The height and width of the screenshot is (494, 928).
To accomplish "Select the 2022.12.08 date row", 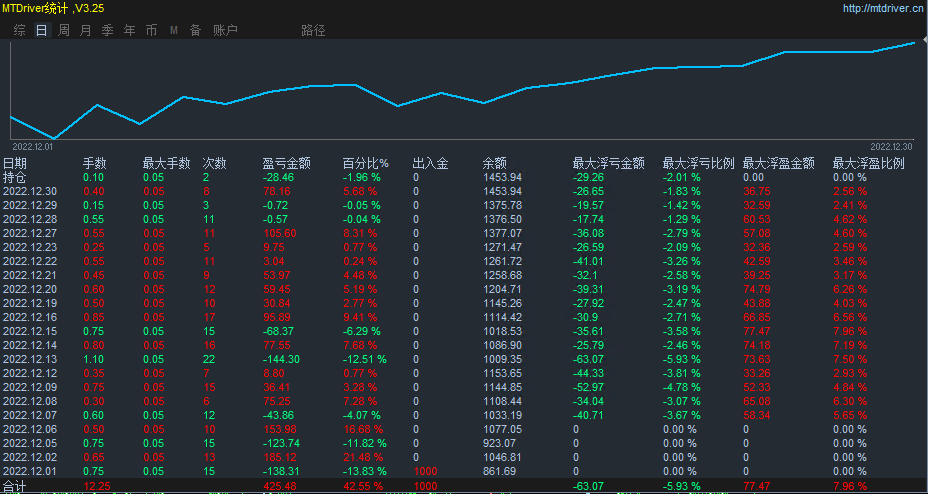I will 30,401.
